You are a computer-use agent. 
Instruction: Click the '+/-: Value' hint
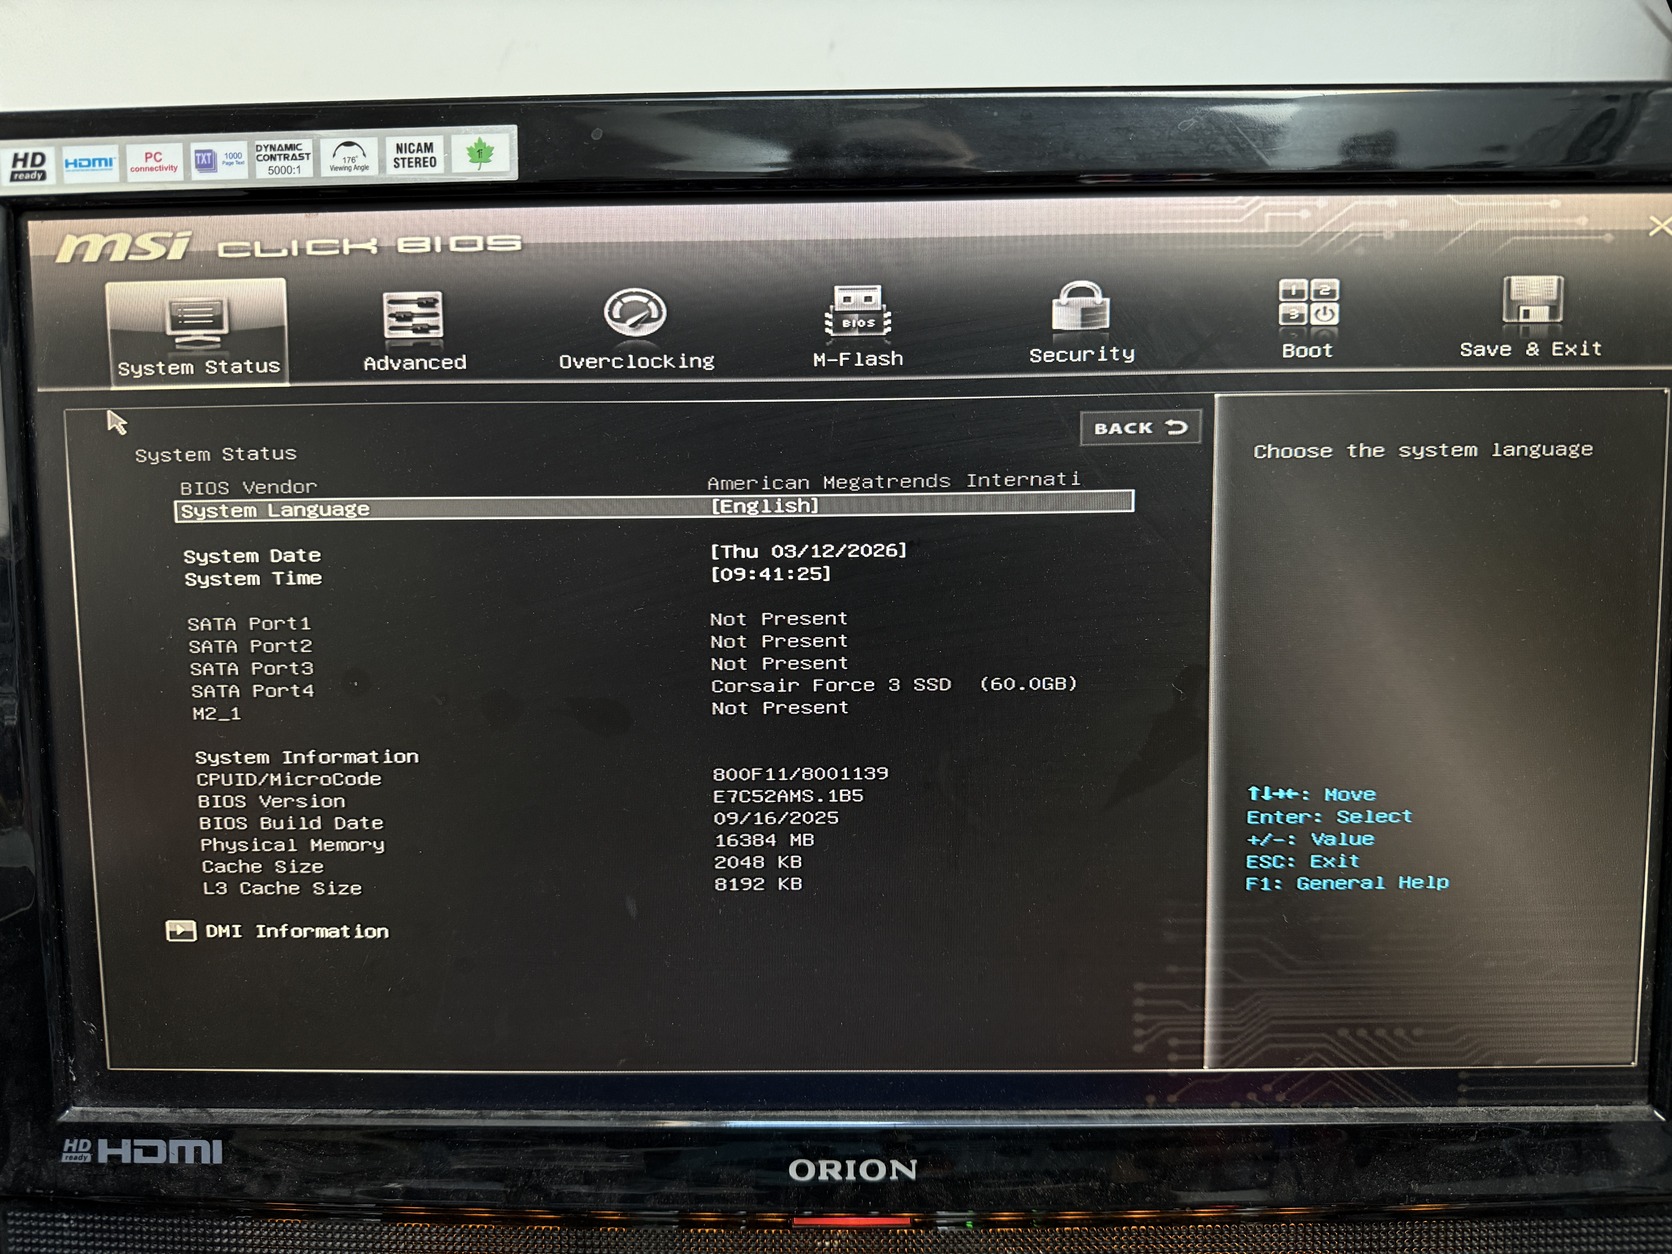1310,839
